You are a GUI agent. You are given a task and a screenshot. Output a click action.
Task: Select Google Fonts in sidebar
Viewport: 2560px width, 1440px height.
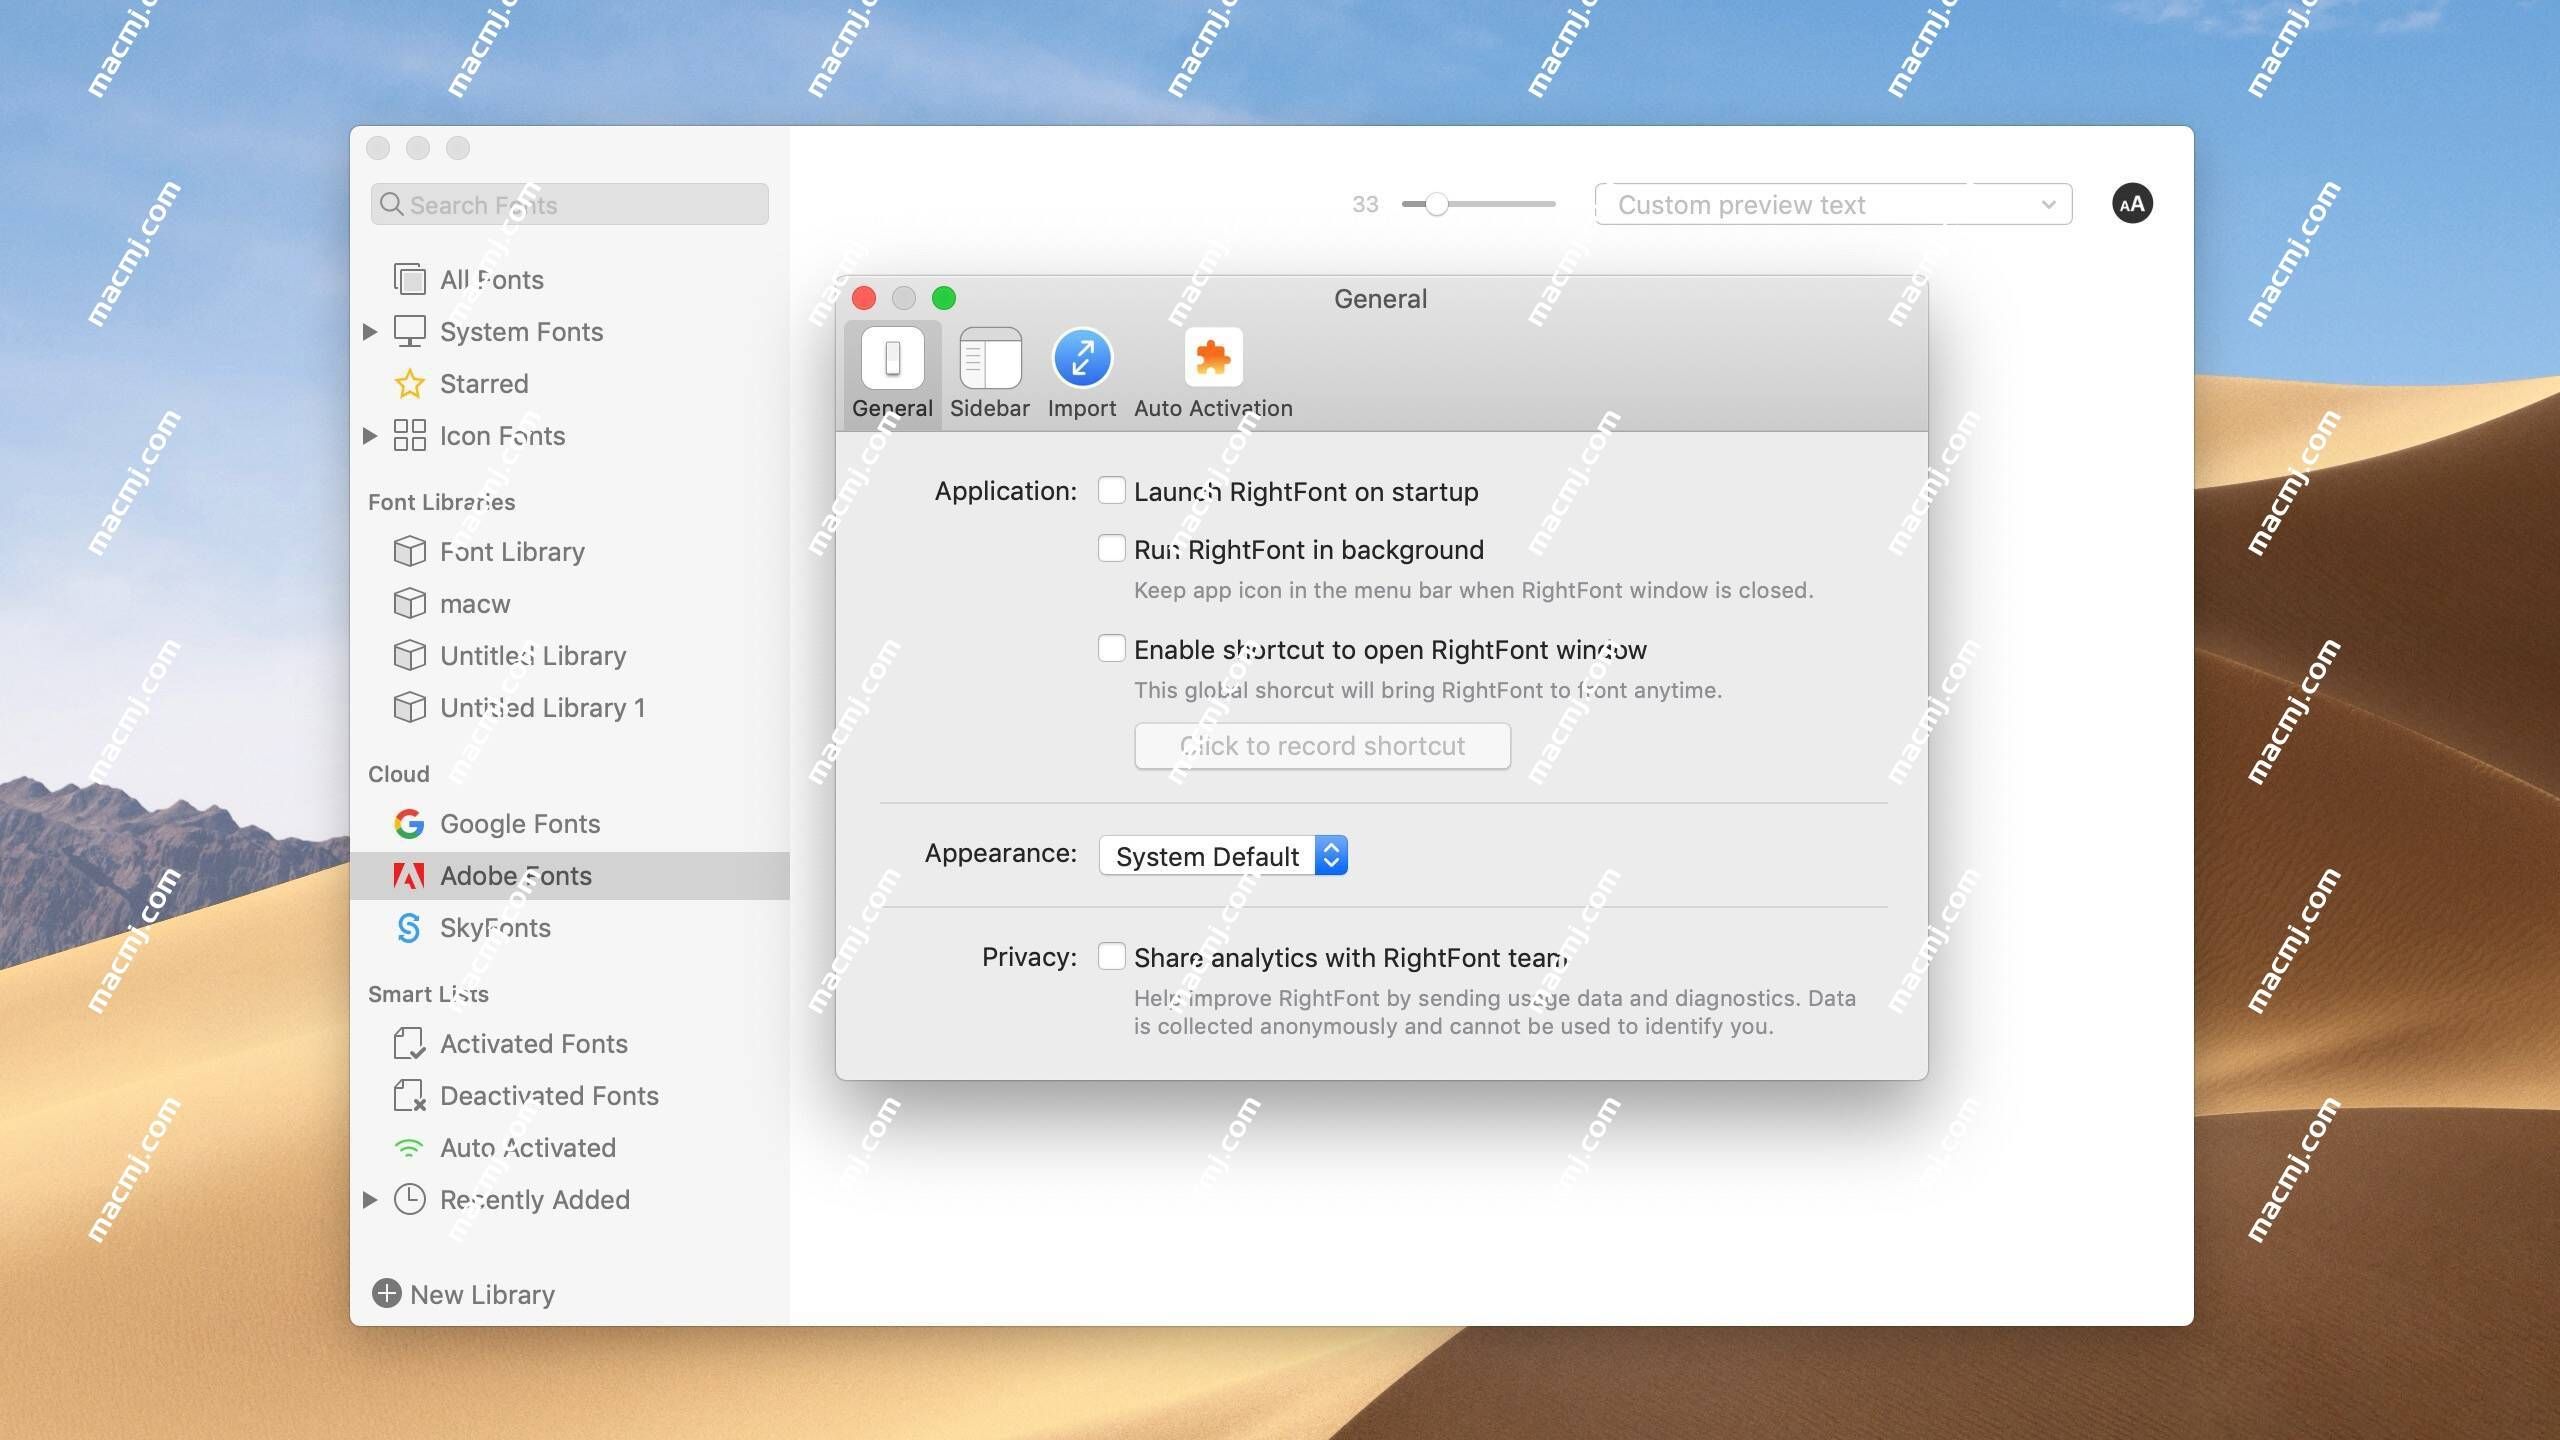click(x=519, y=821)
